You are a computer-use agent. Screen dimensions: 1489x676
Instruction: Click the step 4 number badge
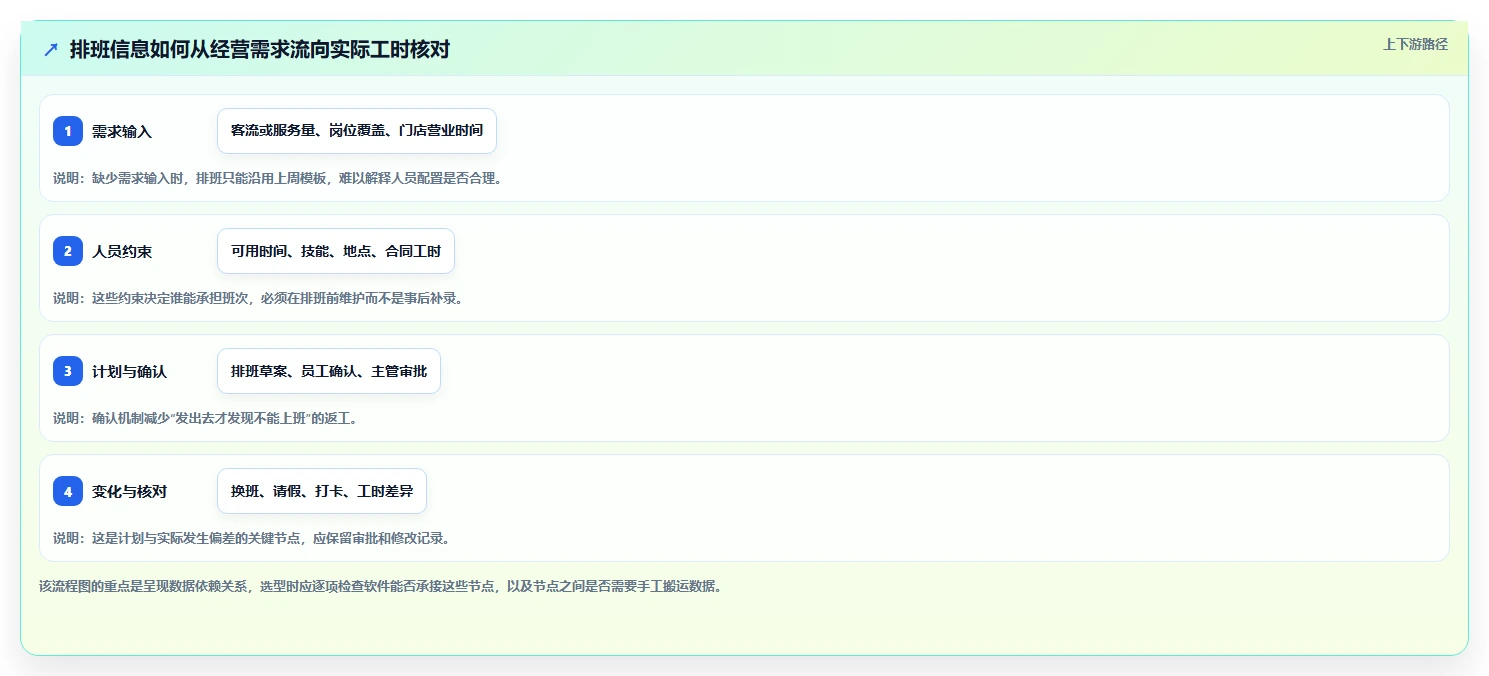(x=68, y=491)
